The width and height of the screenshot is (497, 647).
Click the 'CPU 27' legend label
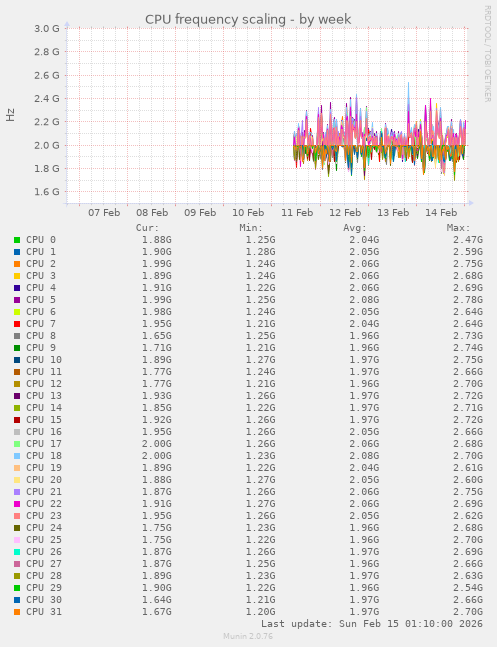(44, 564)
